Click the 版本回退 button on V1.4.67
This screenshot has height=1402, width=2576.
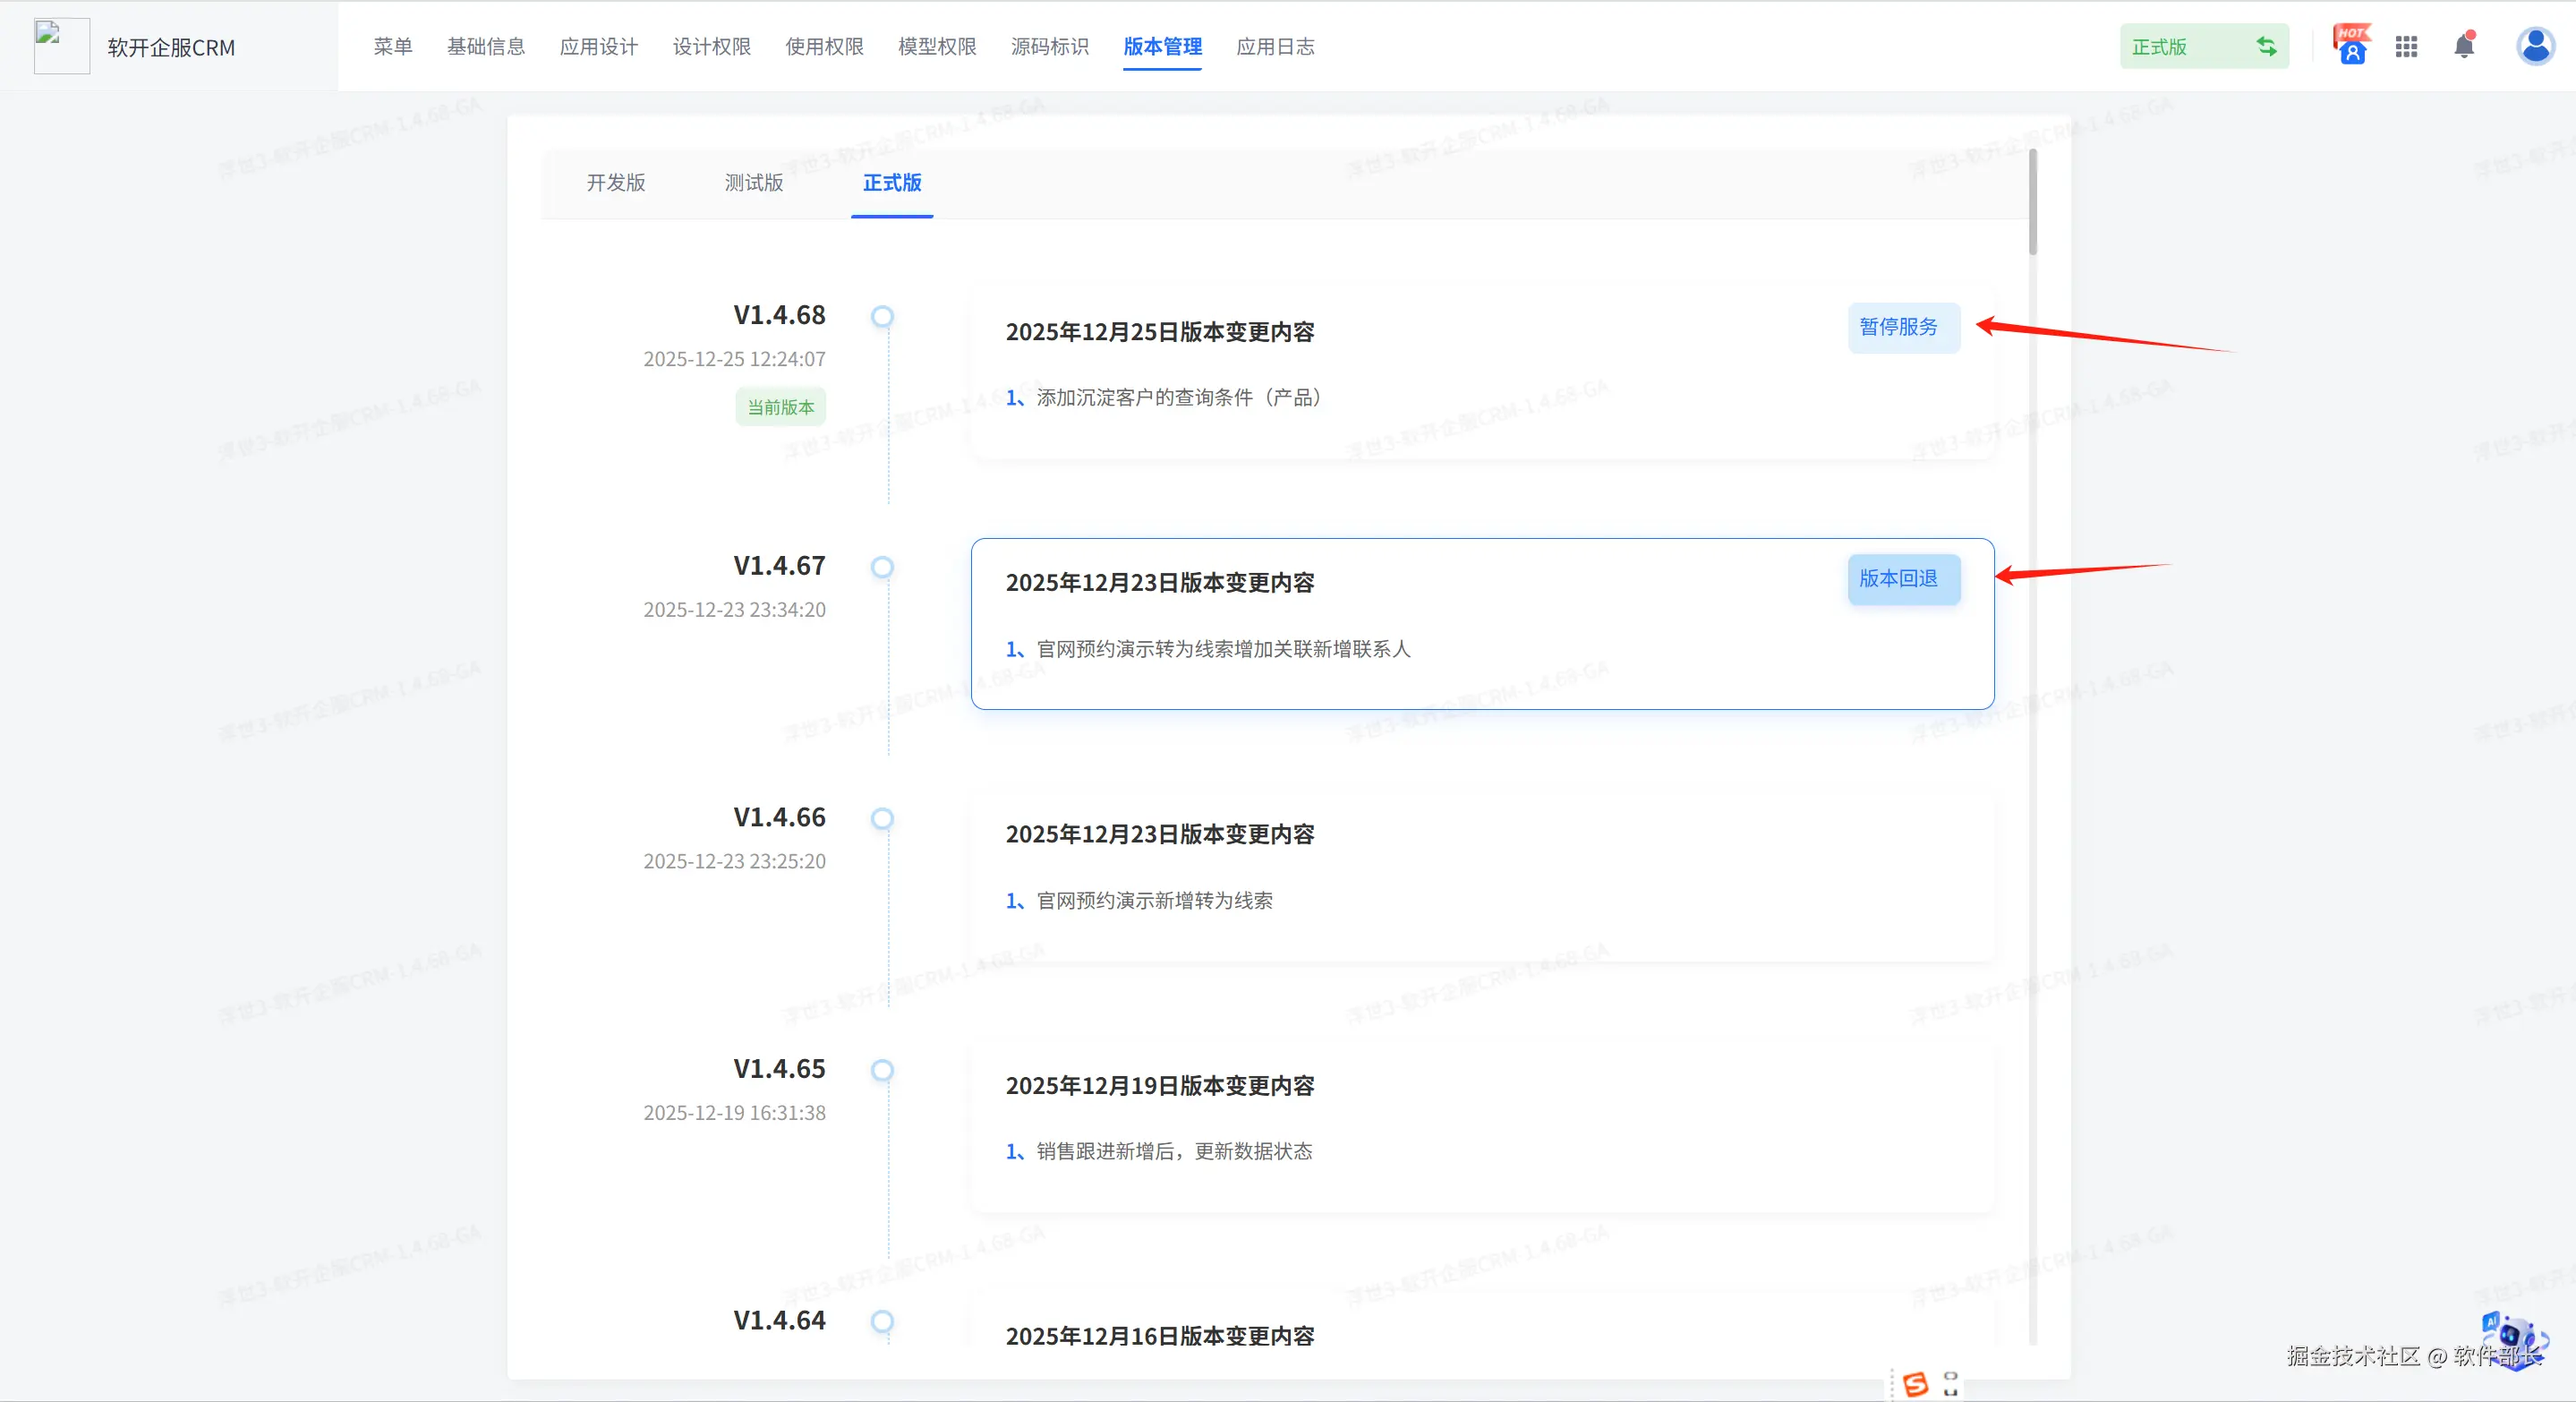coord(1903,579)
